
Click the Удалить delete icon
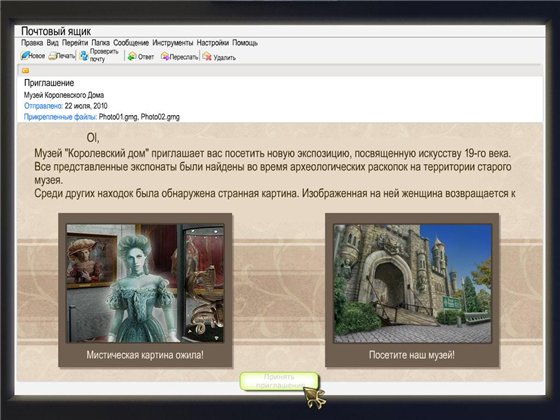207,56
